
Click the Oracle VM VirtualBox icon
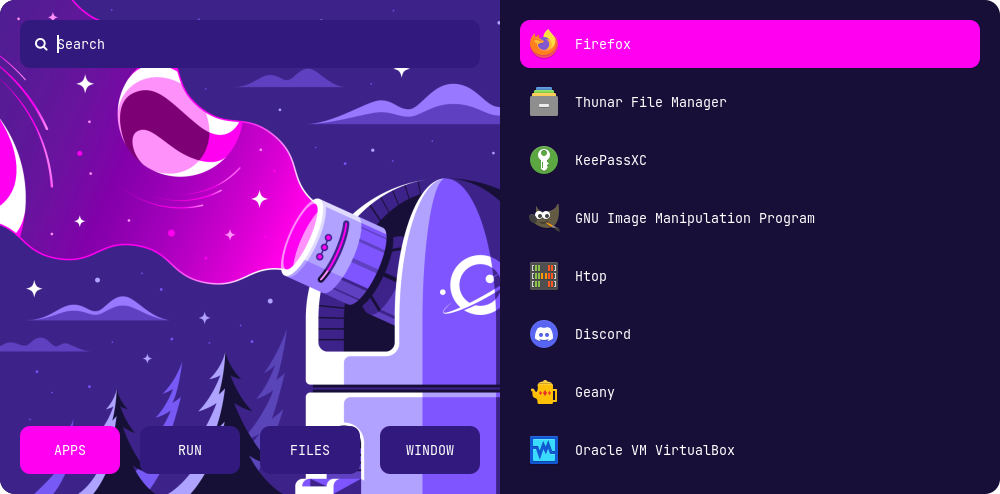[x=544, y=450]
